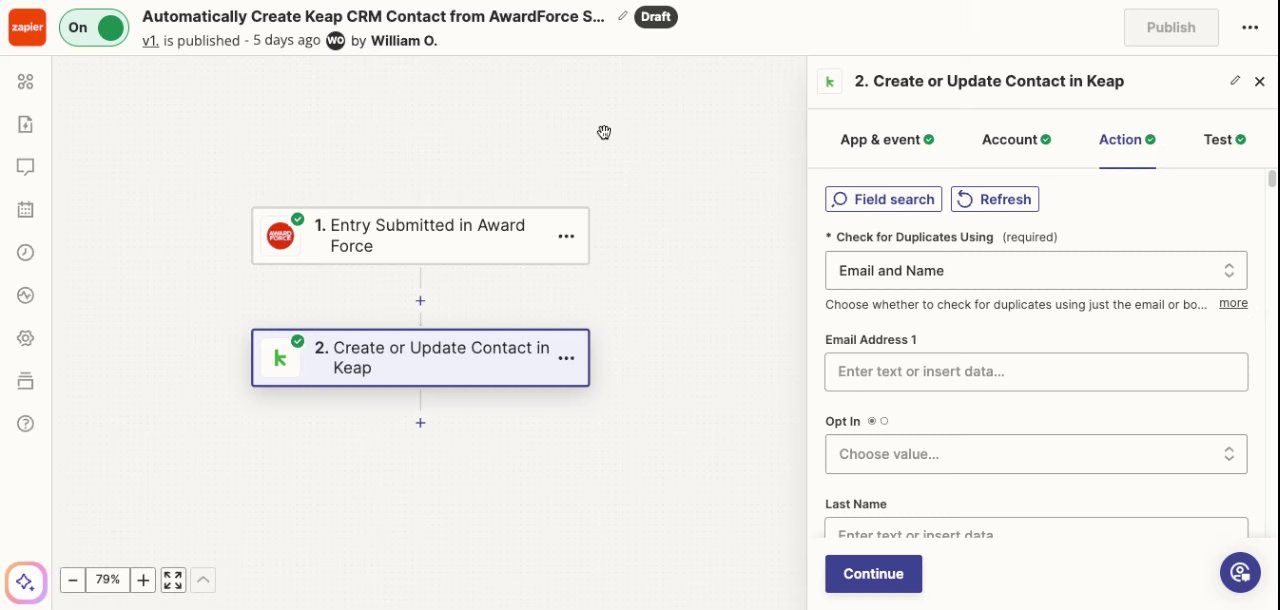Viewport: 1280px width, 610px height.
Task: Click the AI sparkle assistant icon
Action: [26, 582]
